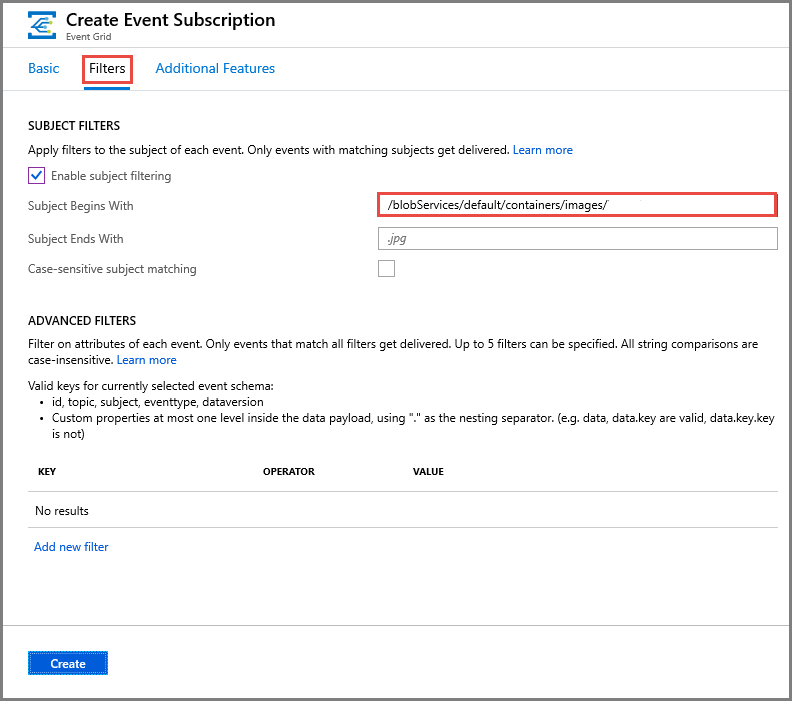
Task: Click the Create Event Subscription title
Action: [170, 19]
